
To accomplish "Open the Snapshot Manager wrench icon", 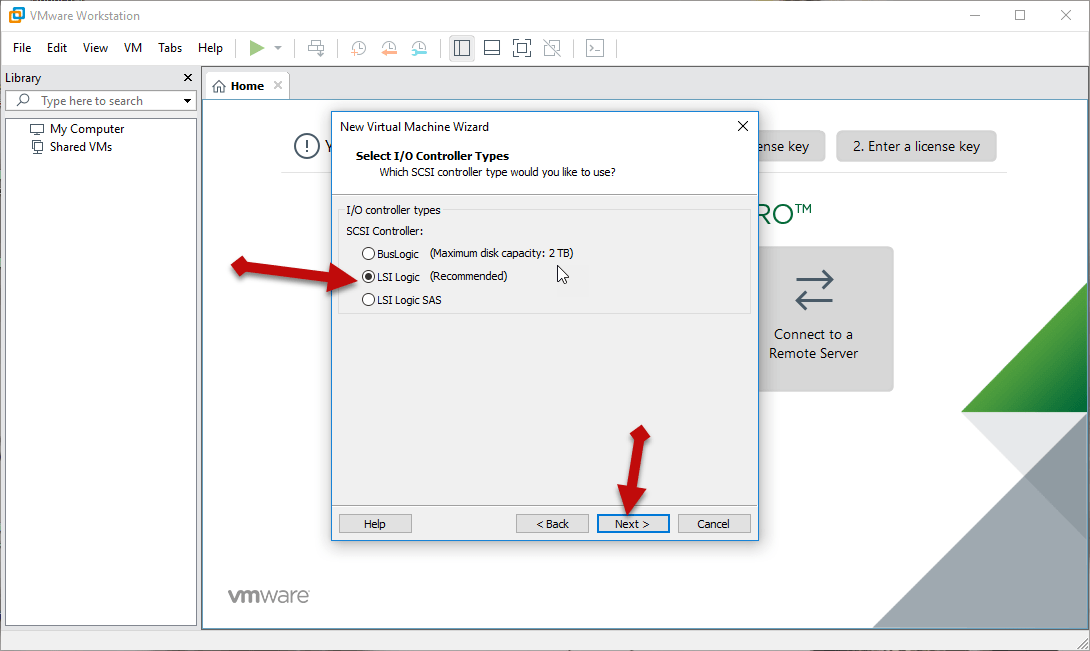I will (x=420, y=48).
